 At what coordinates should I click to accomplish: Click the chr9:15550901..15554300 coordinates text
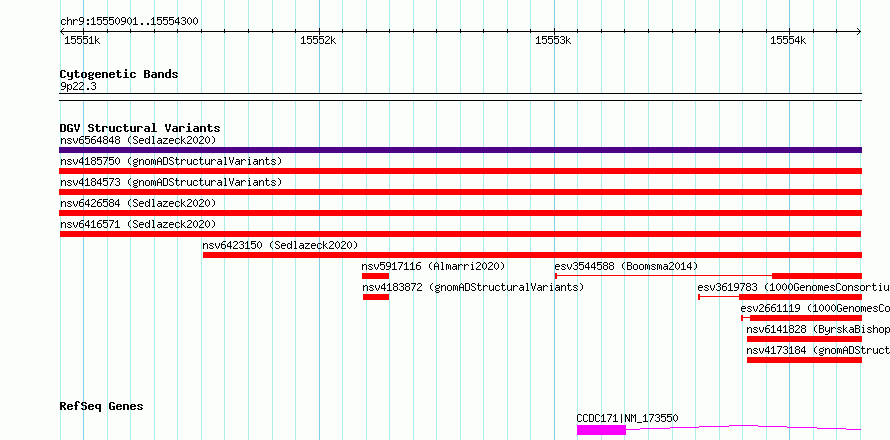[129, 22]
